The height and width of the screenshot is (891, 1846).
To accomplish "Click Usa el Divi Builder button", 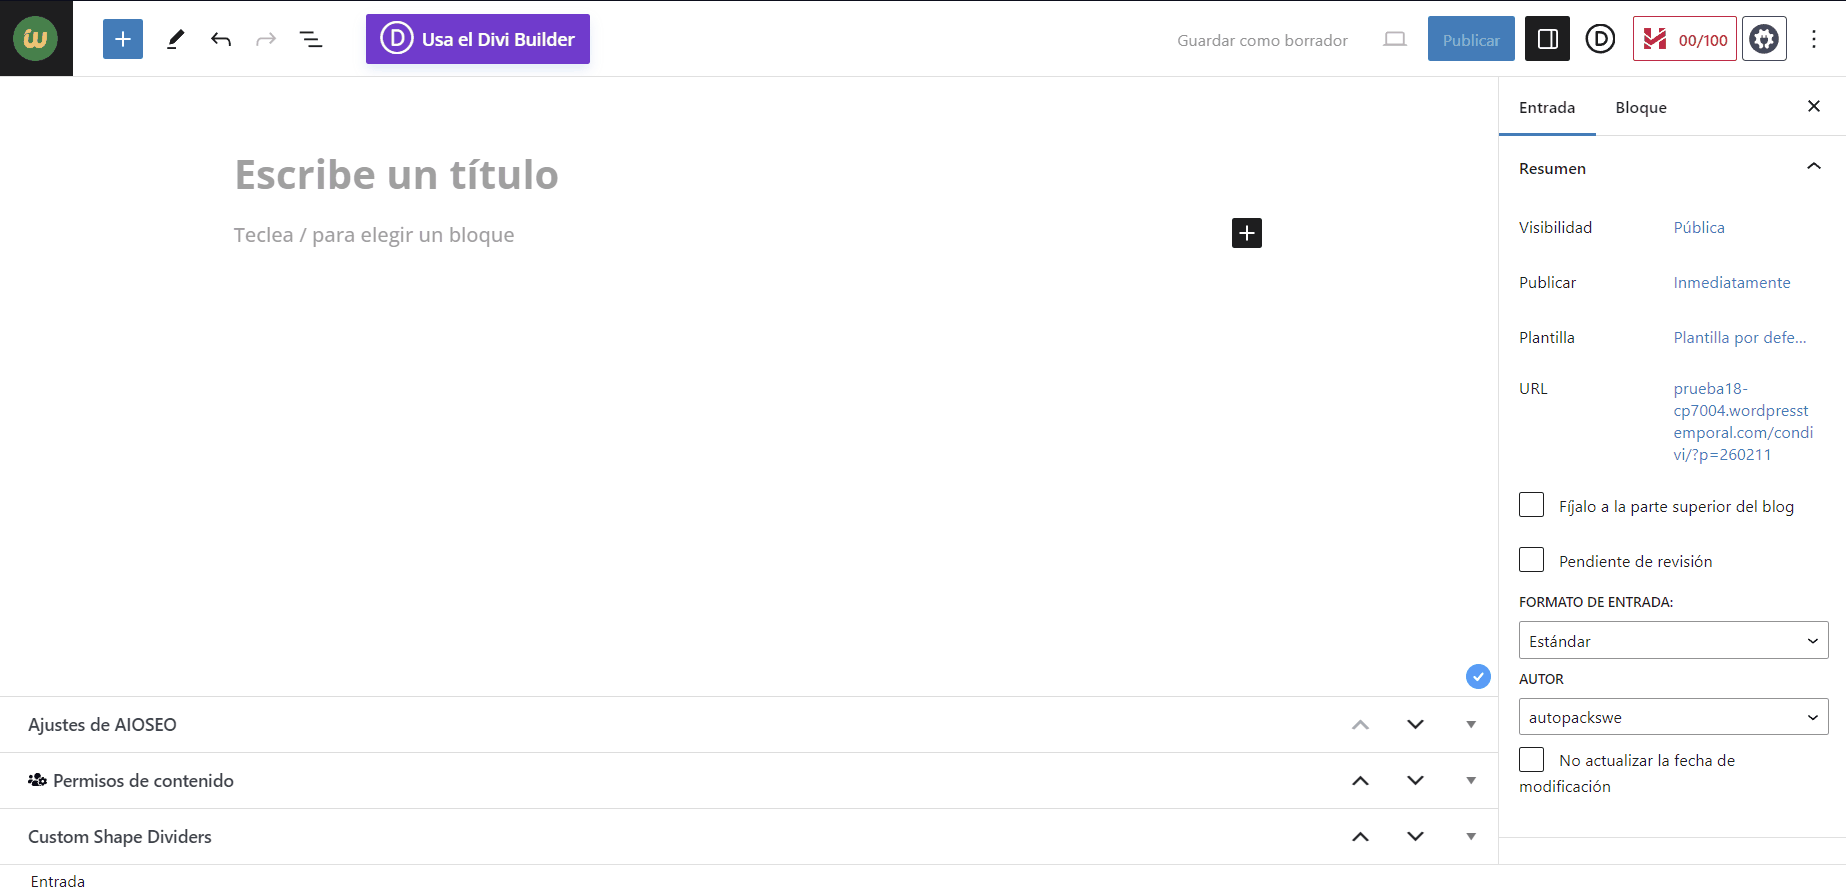I will coord(477,39).
